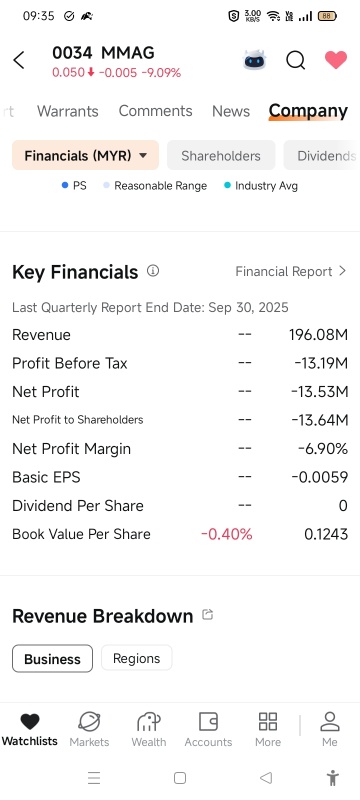Select the Regions breakdown option

137,658
